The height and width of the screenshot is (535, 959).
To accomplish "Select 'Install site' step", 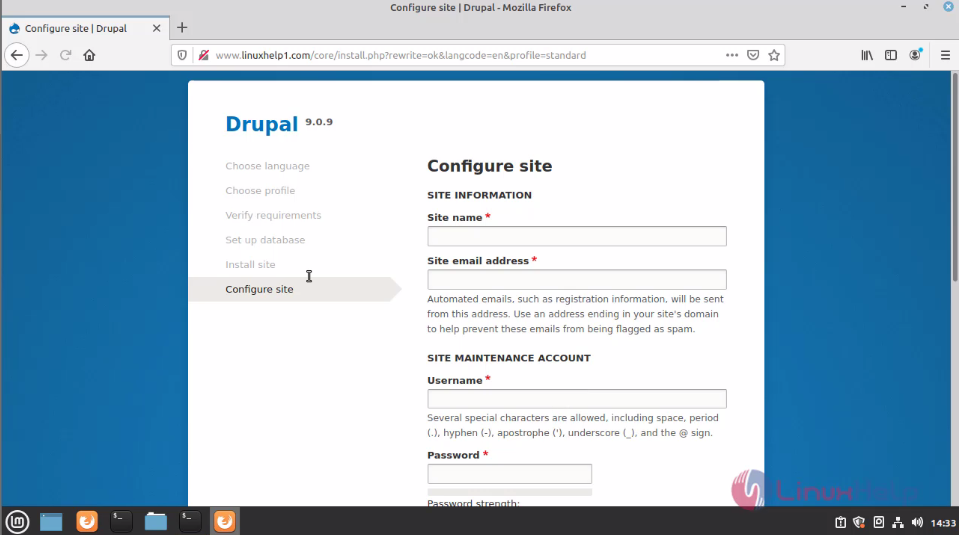I will click(x=250, y=265).
